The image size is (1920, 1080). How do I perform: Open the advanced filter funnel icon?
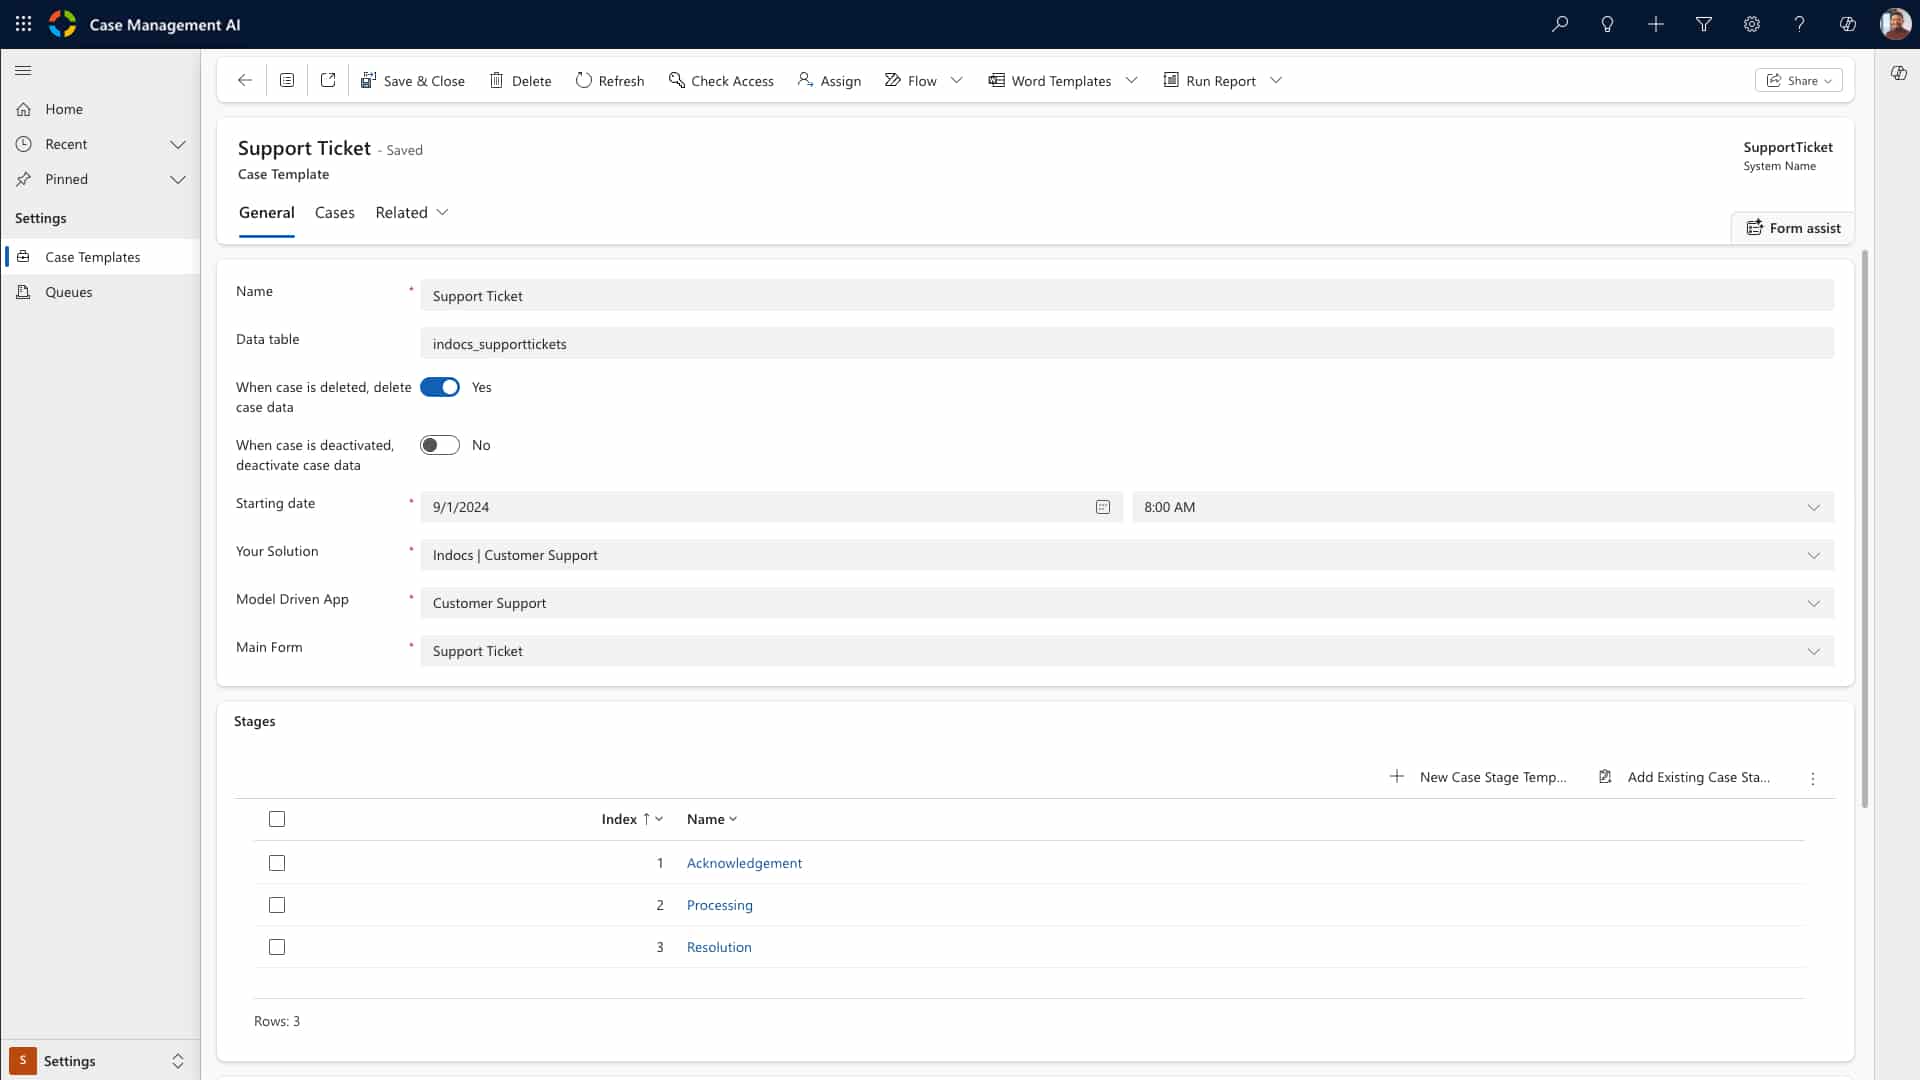(x=1704, y=24)
